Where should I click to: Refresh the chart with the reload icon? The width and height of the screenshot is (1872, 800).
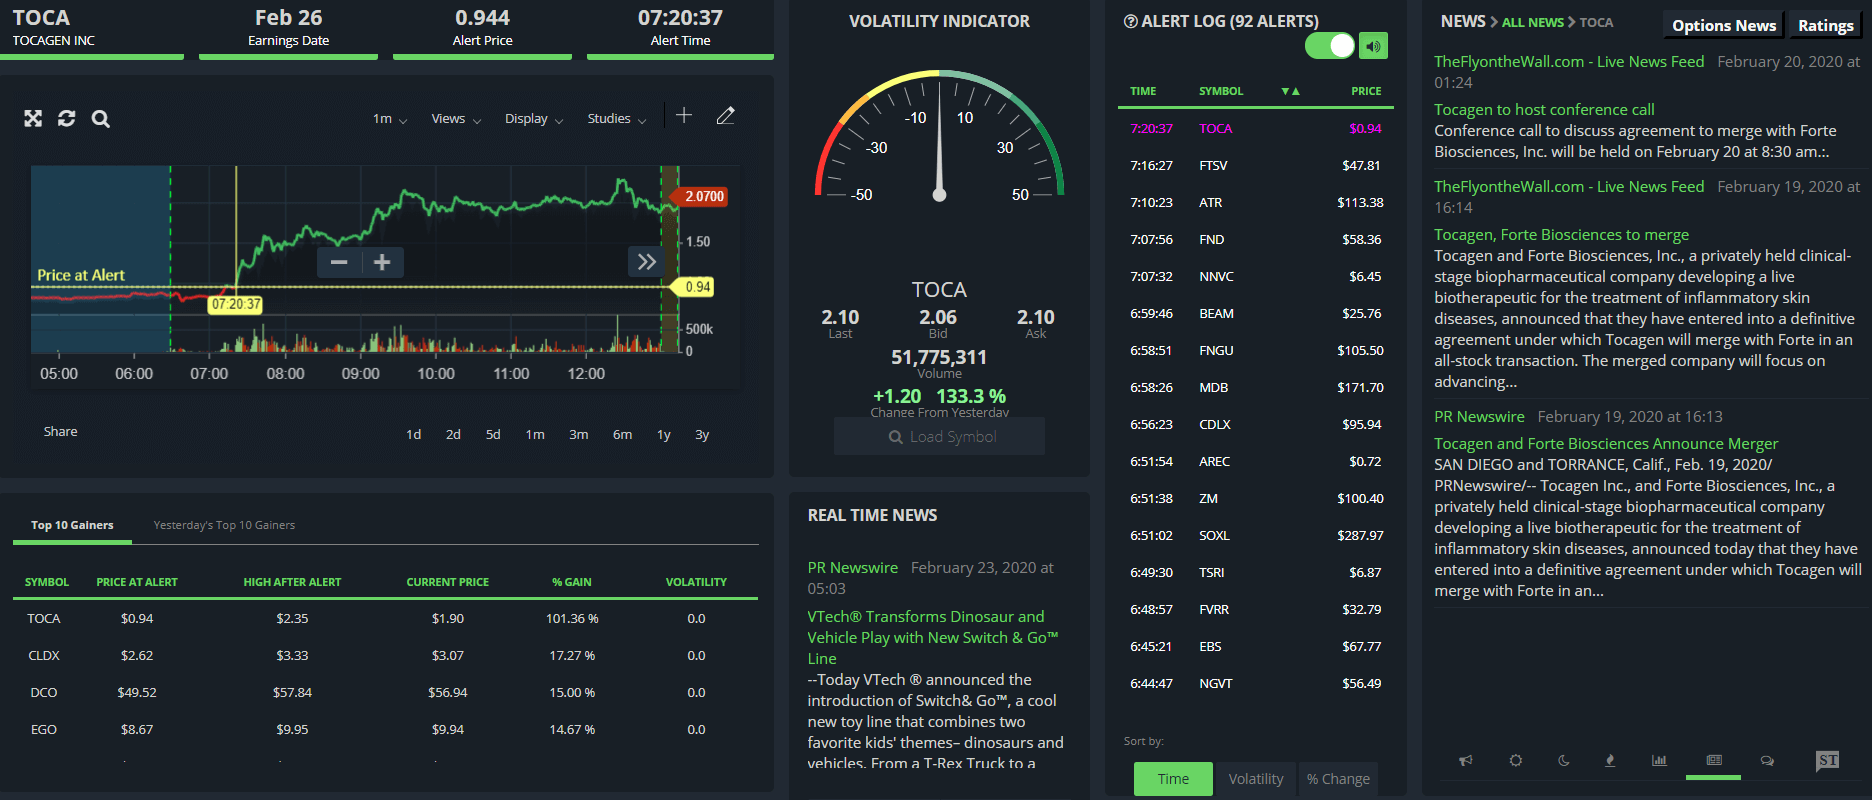67,118
